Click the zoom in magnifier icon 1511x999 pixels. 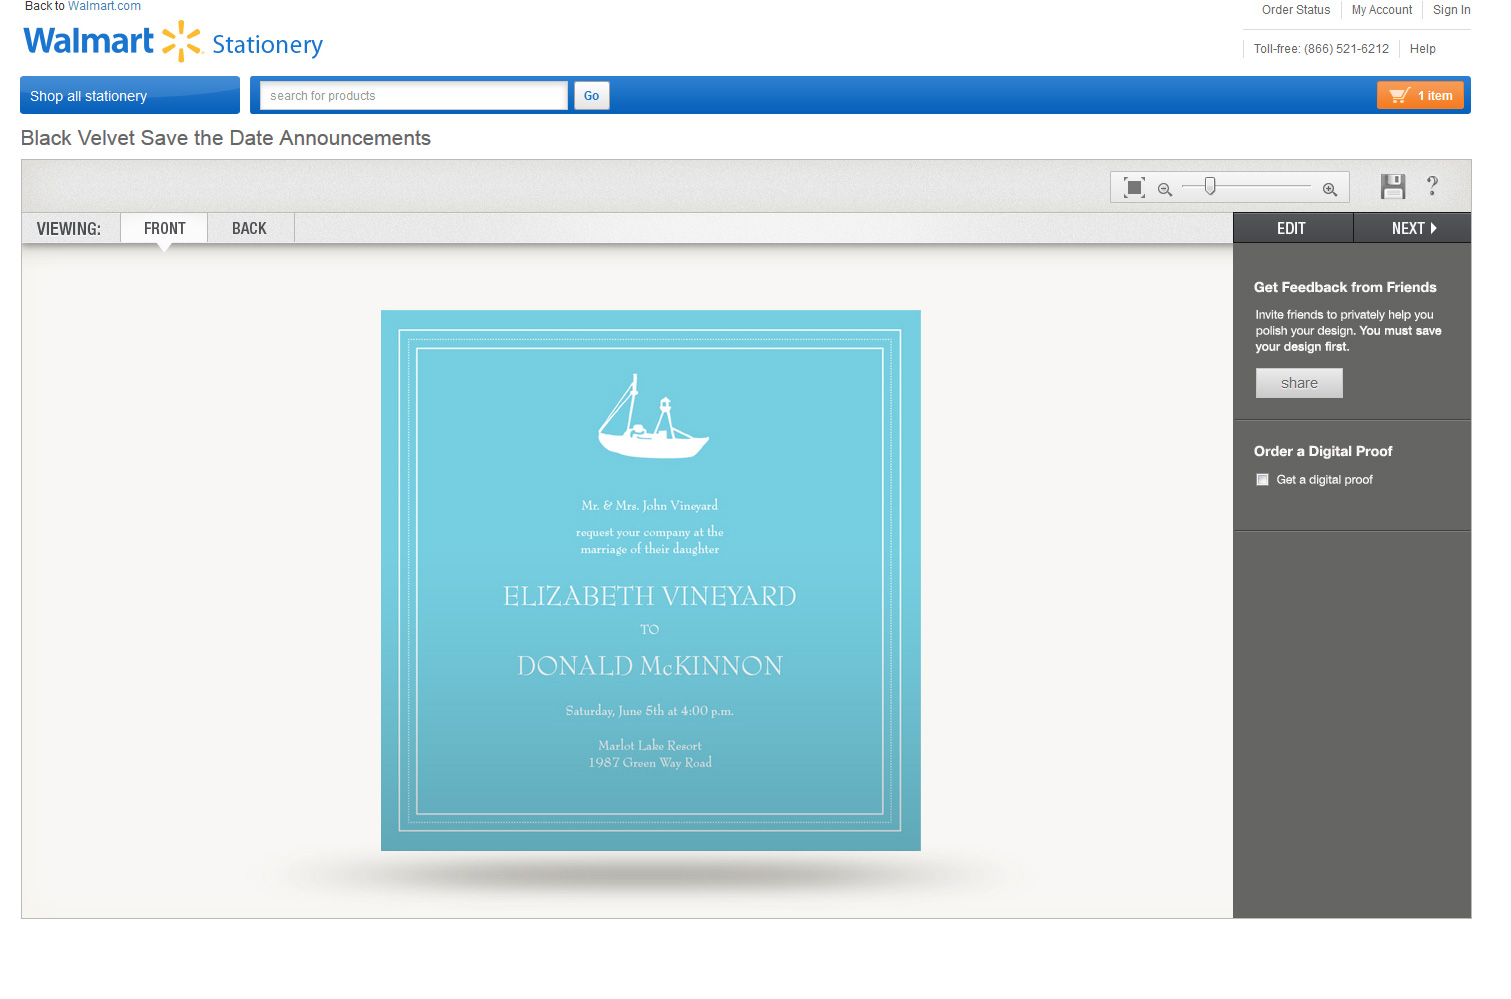pos(1330,189)
